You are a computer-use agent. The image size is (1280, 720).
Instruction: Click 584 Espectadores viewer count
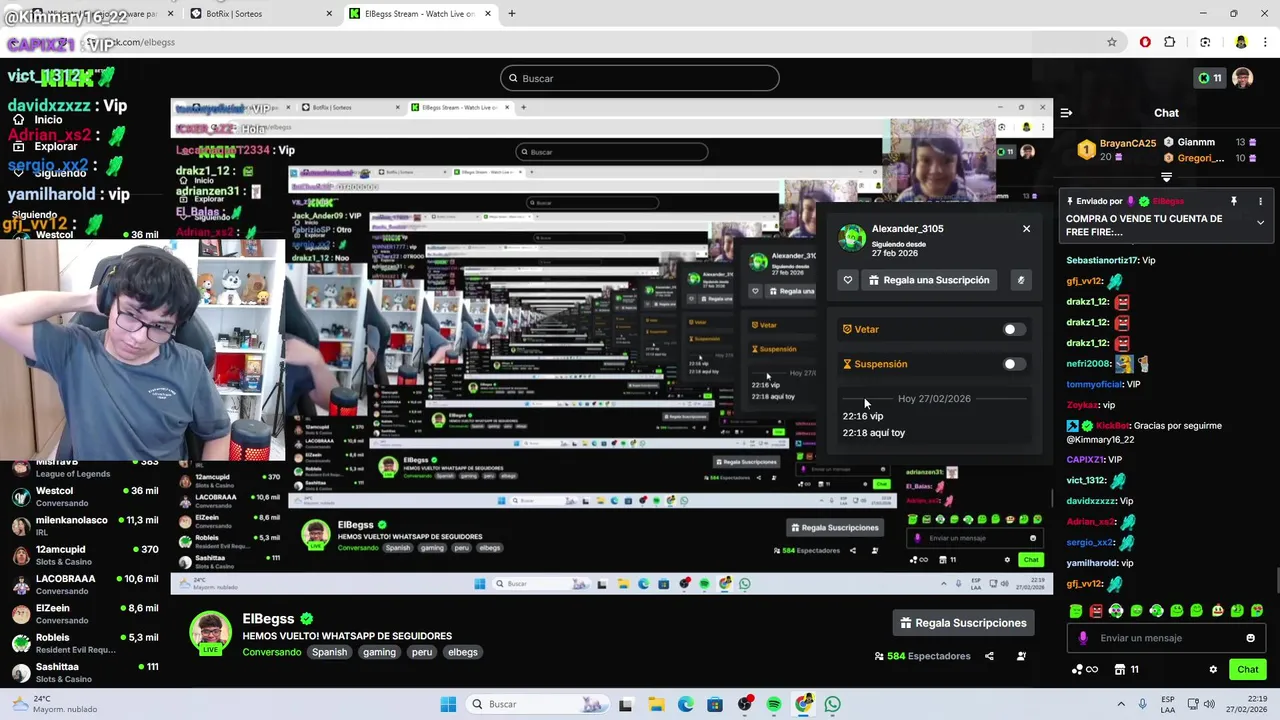click(922, 656)
